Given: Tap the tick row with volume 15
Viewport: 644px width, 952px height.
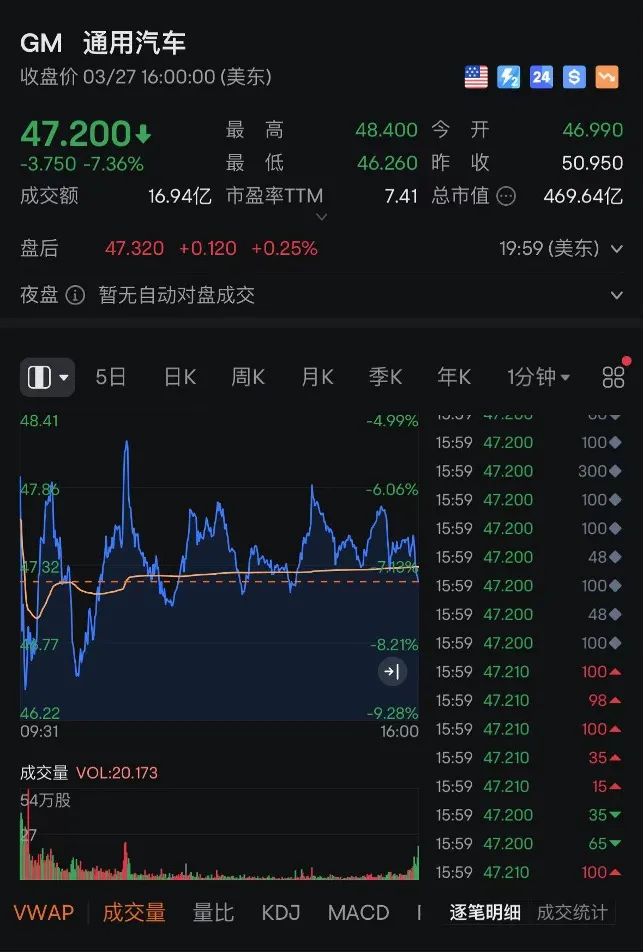Looking at the screenshot, I should pyautogui.click(x=528, y=786).
